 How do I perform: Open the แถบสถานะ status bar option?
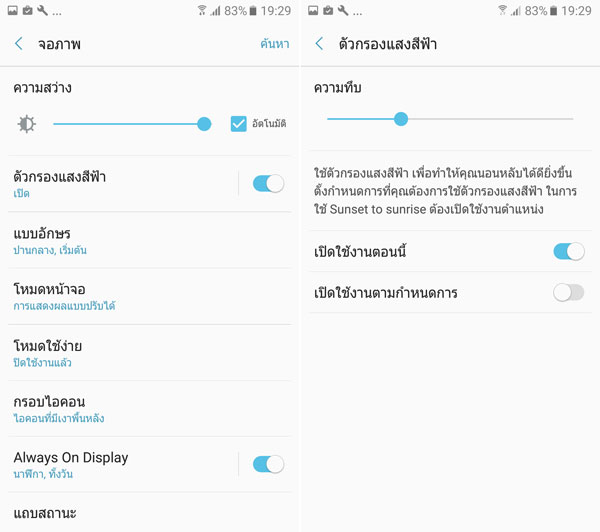[x=150, y=513]
